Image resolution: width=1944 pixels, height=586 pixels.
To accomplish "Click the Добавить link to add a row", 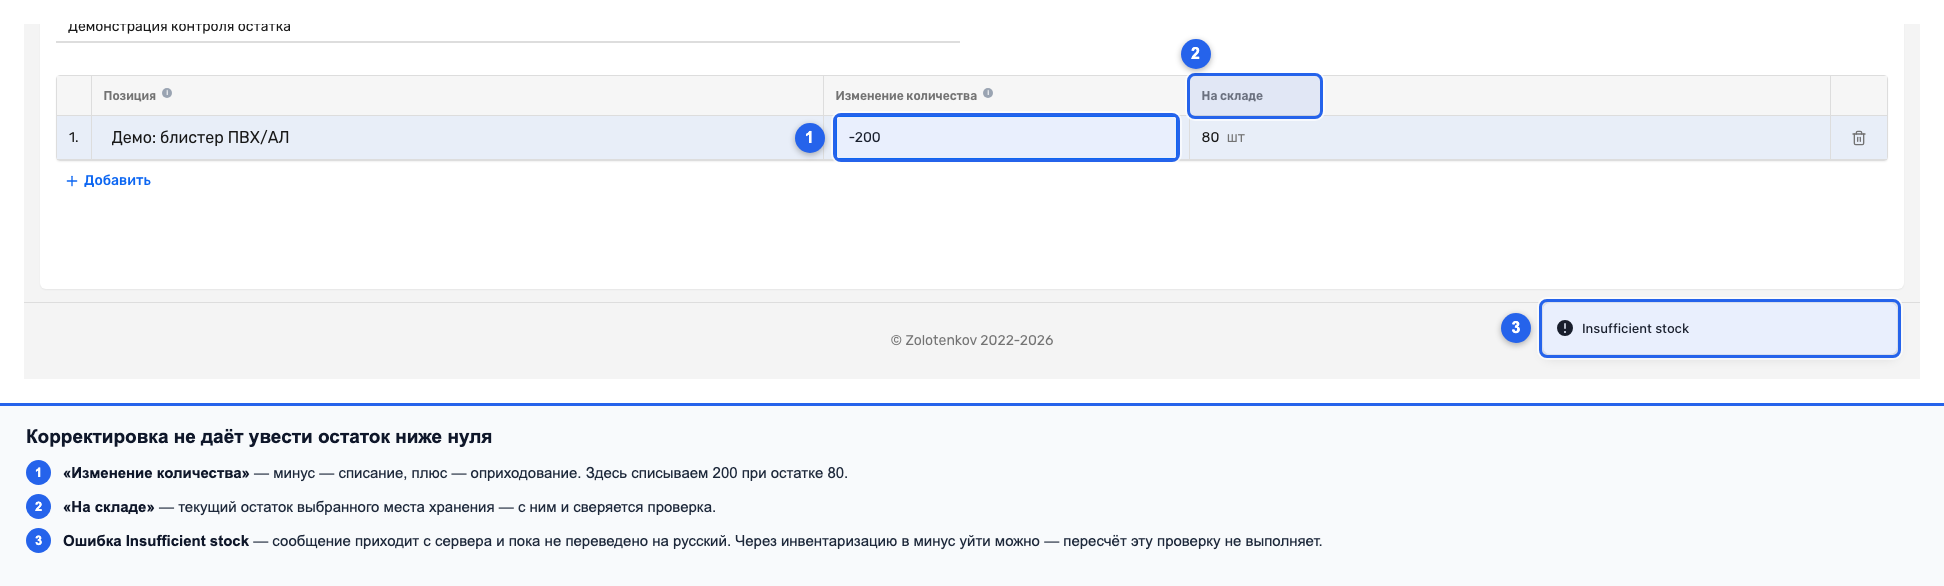I will coord(108,180).
